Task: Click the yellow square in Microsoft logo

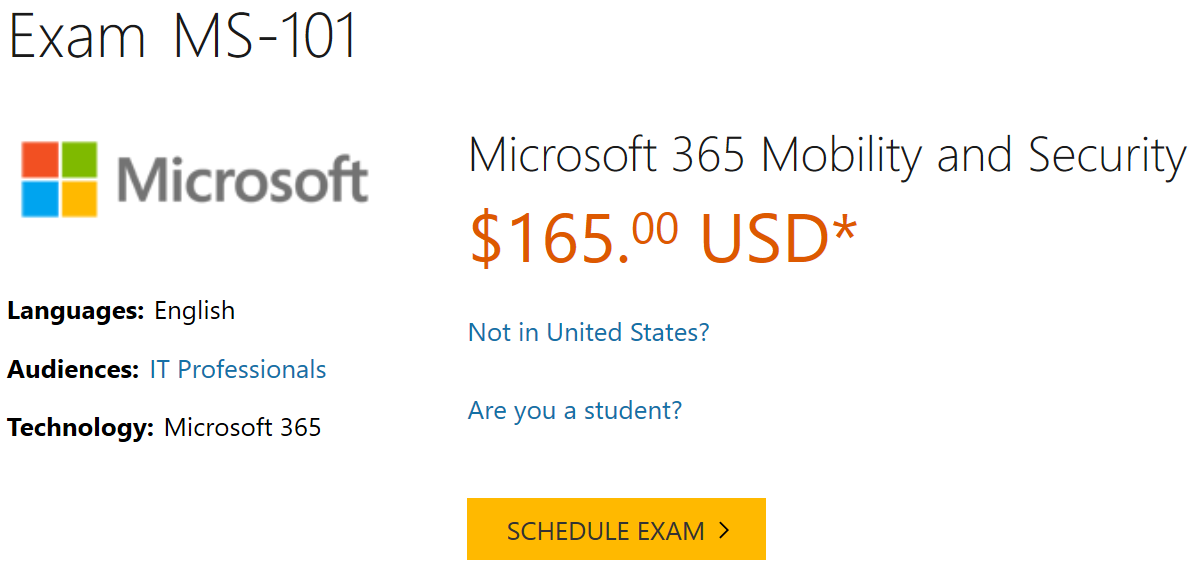Action: click(x=79, y=199)
